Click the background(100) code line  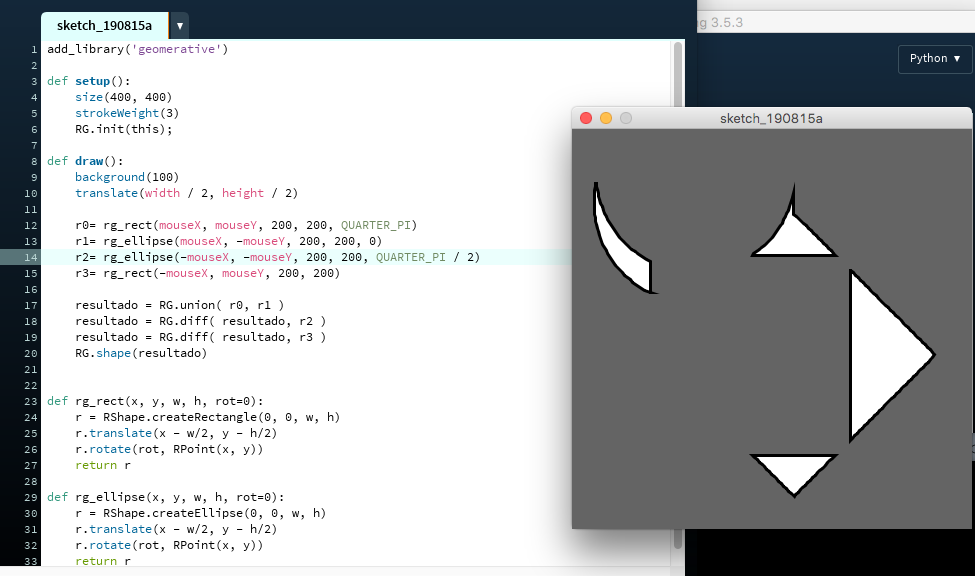click(127, 177)
